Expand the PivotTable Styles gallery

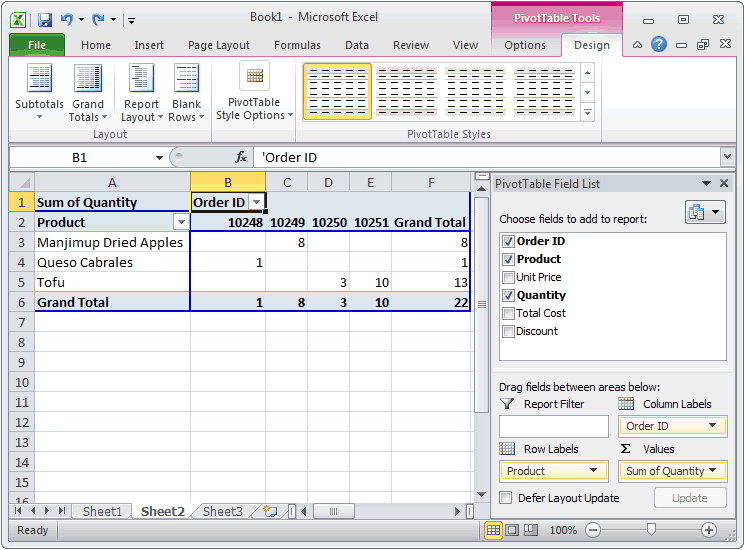588,113
